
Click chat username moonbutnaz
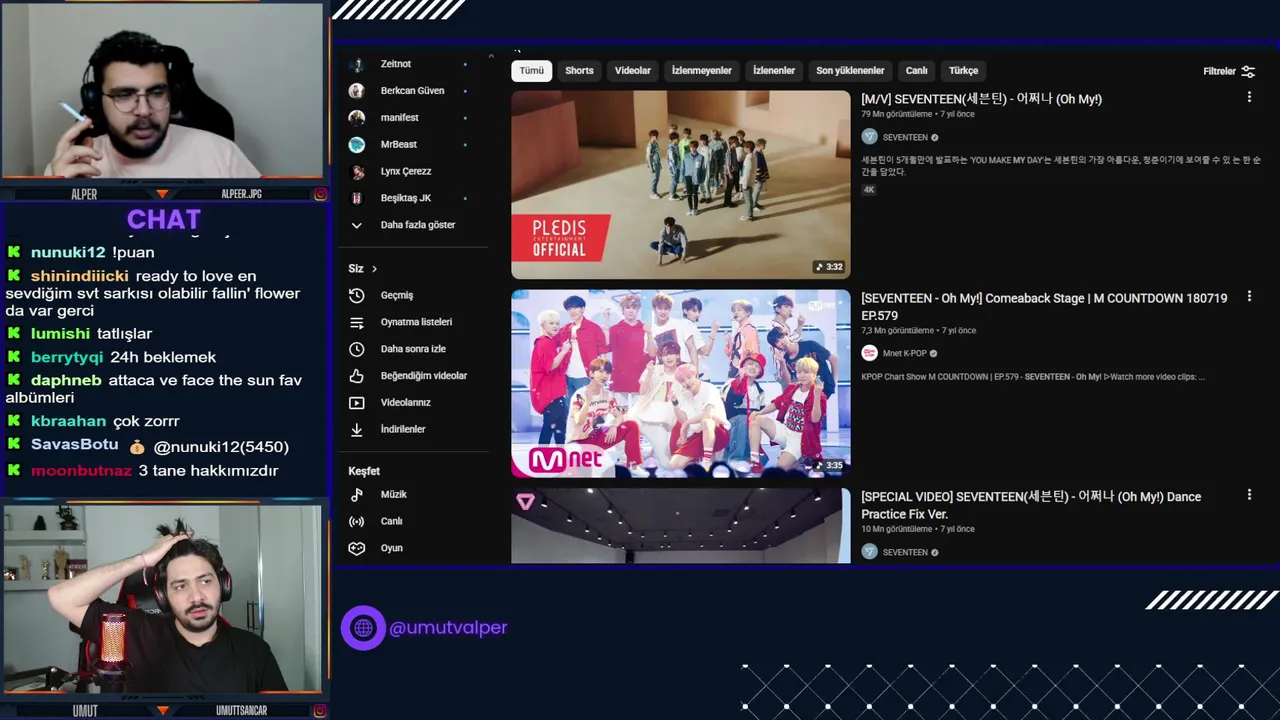pyautogui.click(x=81, y=471)
